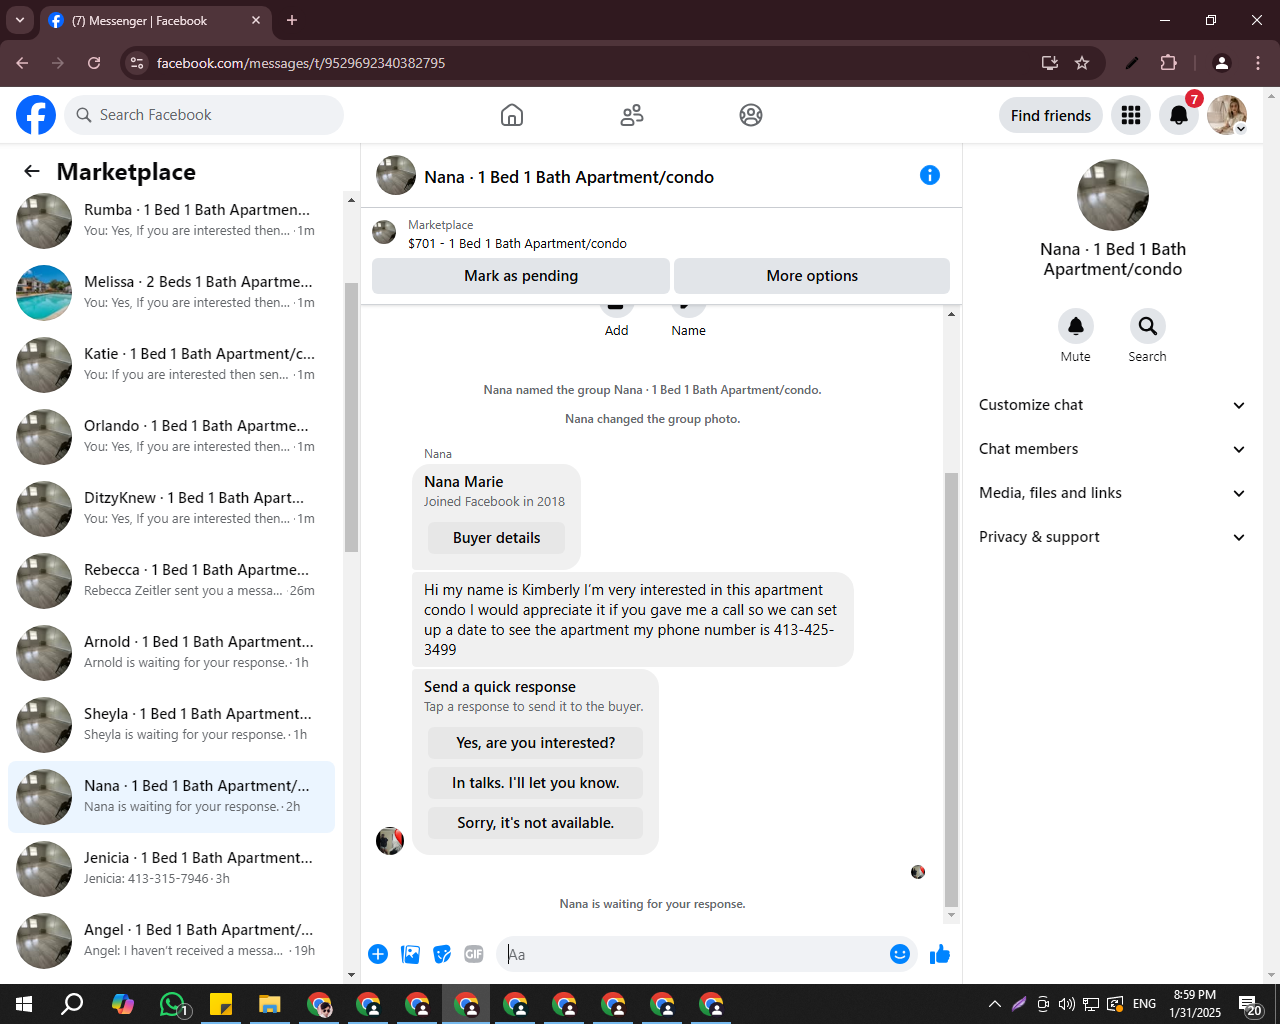Show hidden system tray icons

click(994, 1004)
